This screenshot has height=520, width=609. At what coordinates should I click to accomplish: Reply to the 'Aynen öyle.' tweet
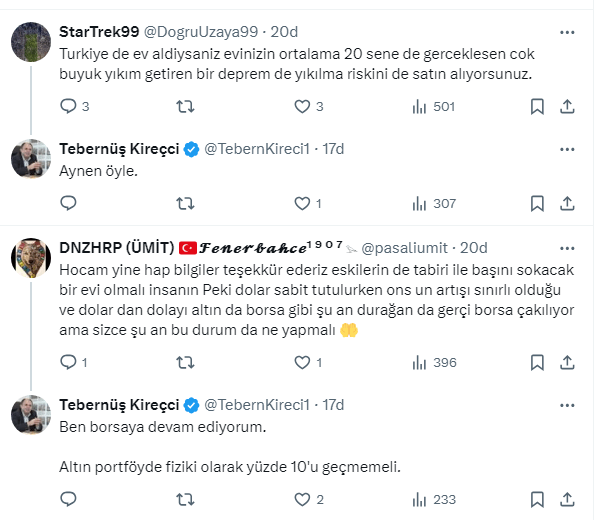pyautogui.click(x=69, y=203)
